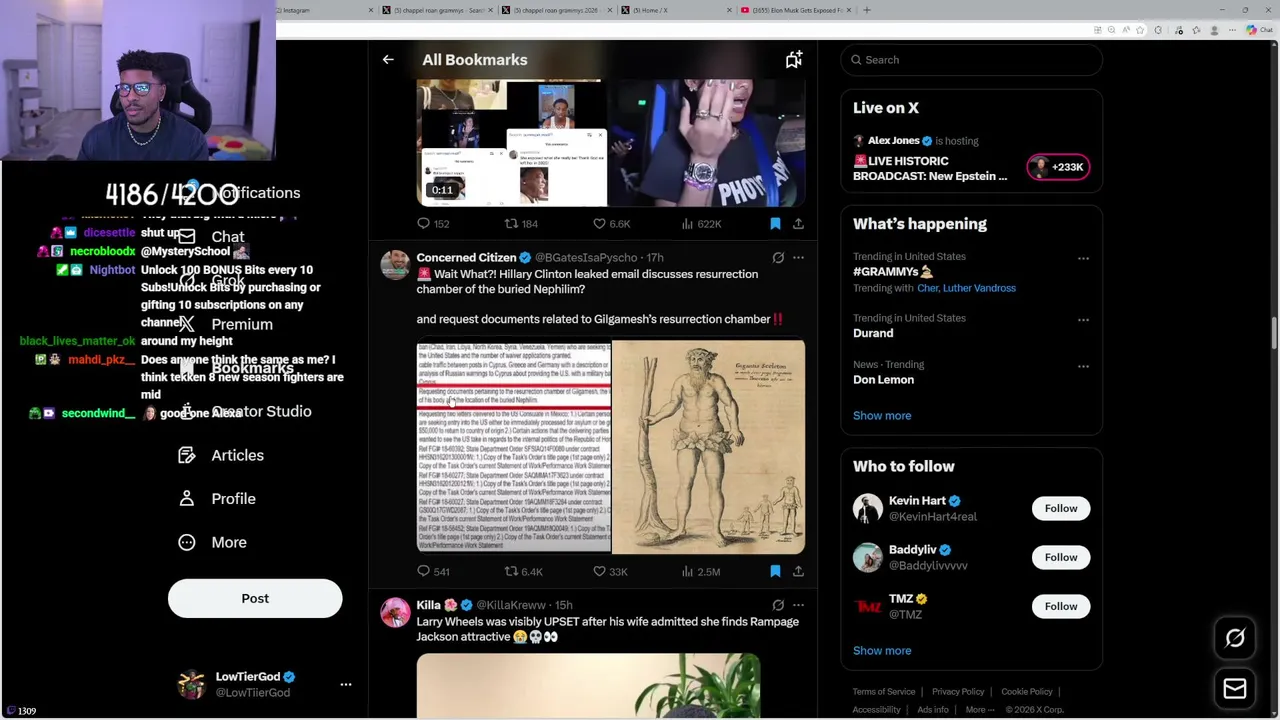Open the giant skeleton illustration image
Image resolution: width=1280 pixels, height=720 pixels.
708,447
